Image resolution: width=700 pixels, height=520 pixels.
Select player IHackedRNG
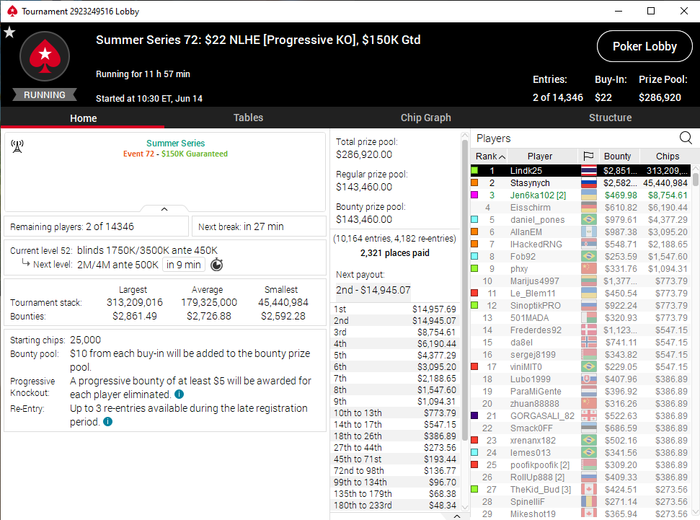pos(580,244)
